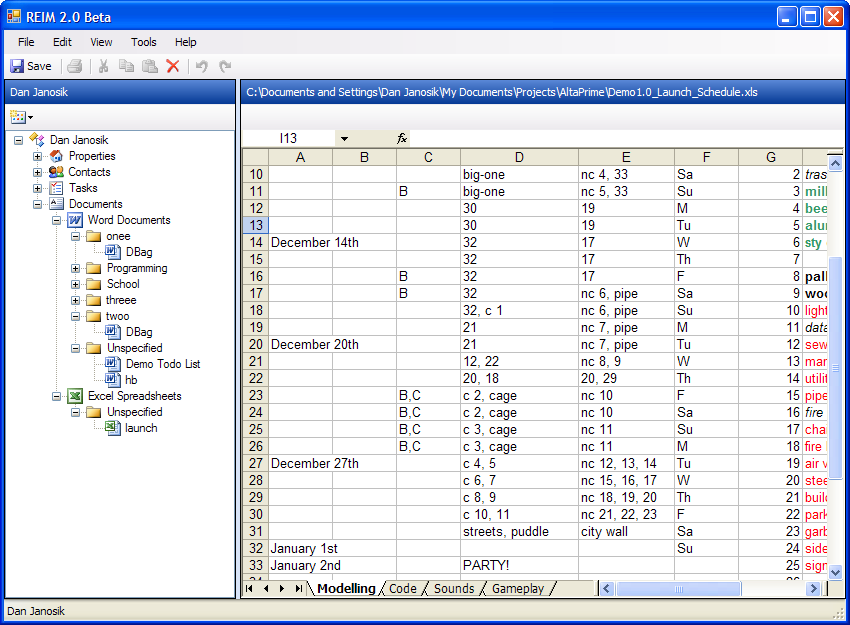Click the Paste clipboard icon
Viewport: 850px width, 625px height.
(x=150, y=66)
